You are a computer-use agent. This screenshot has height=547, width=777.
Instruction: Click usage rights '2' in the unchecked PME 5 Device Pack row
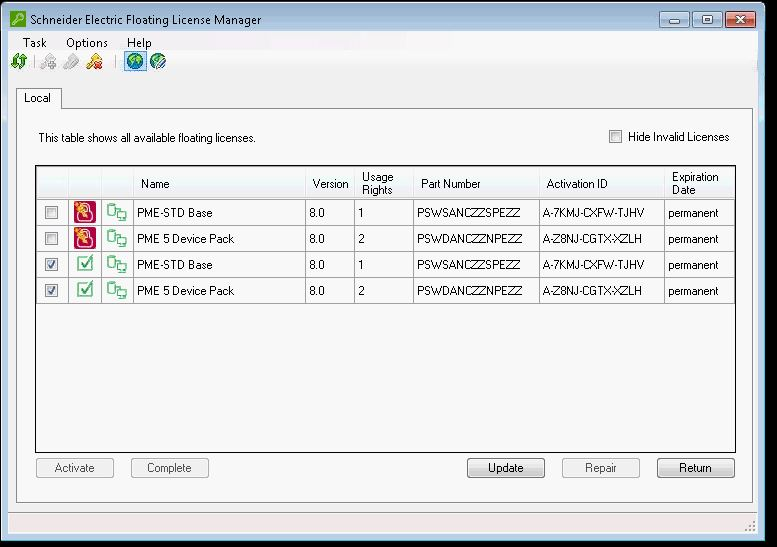point(362,239)
